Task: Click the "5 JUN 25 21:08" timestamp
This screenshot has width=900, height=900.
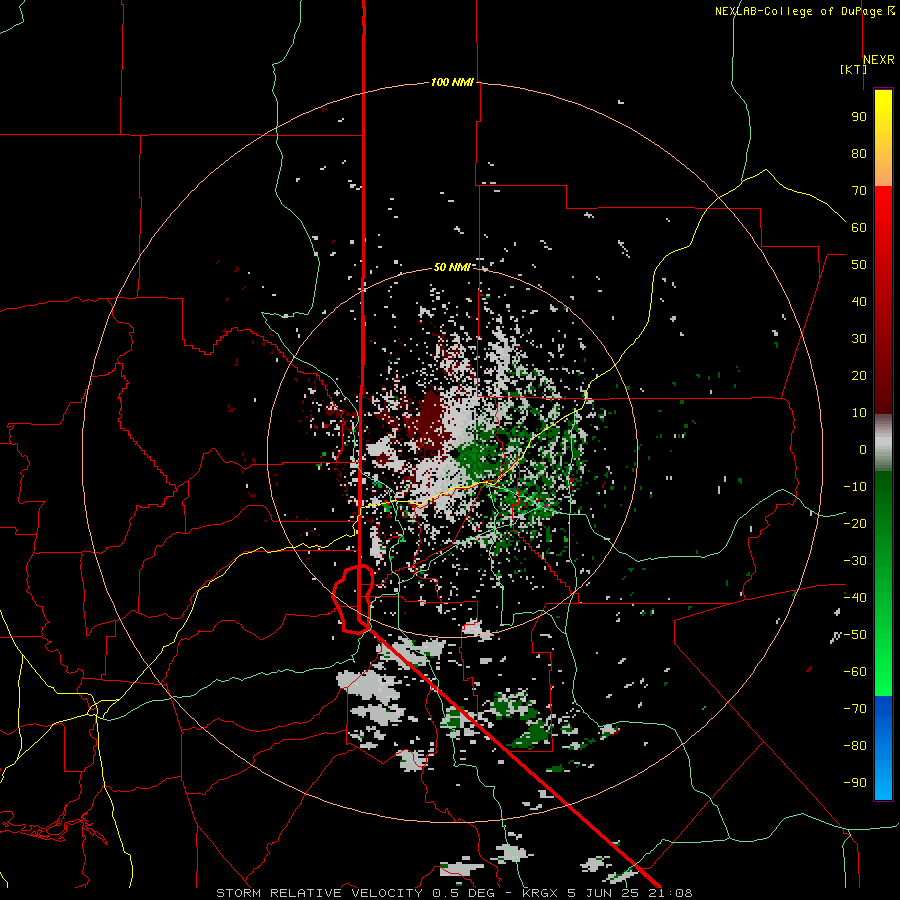Action: [x=630, y=893]
